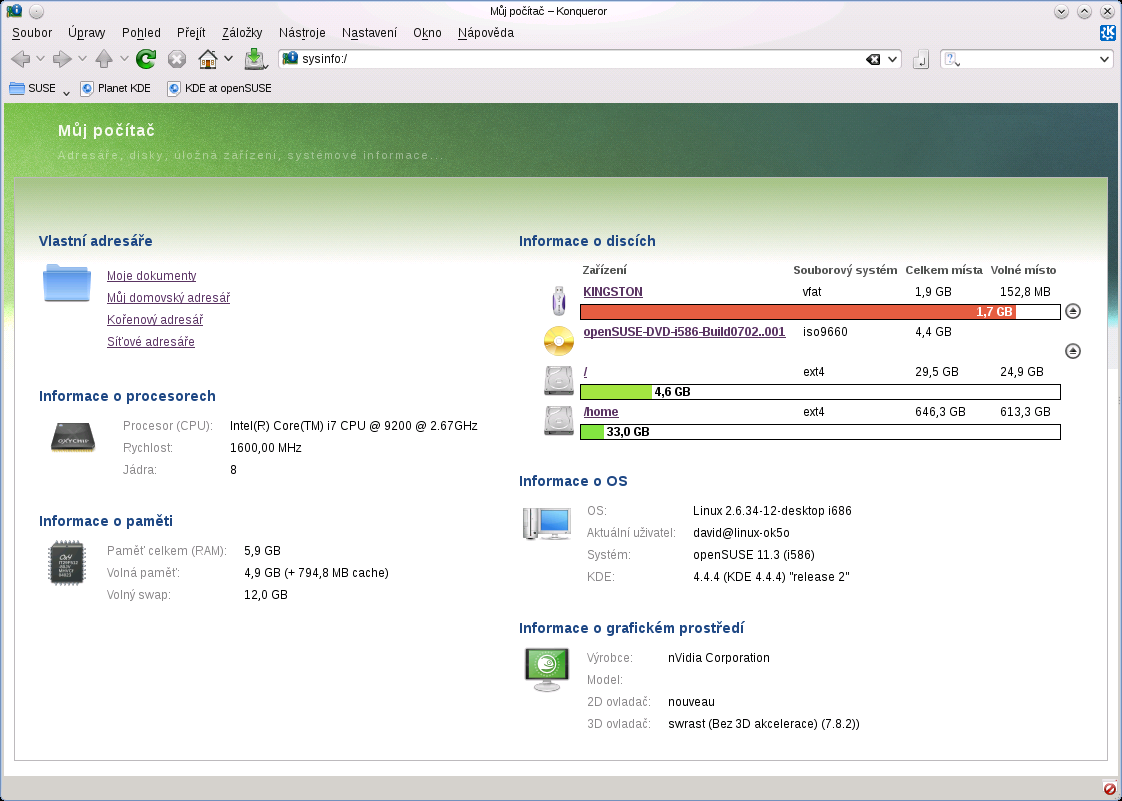1122x801 pixels.
Task: Open the Kořenový adresář link
Action: click(x=155, y=320)
